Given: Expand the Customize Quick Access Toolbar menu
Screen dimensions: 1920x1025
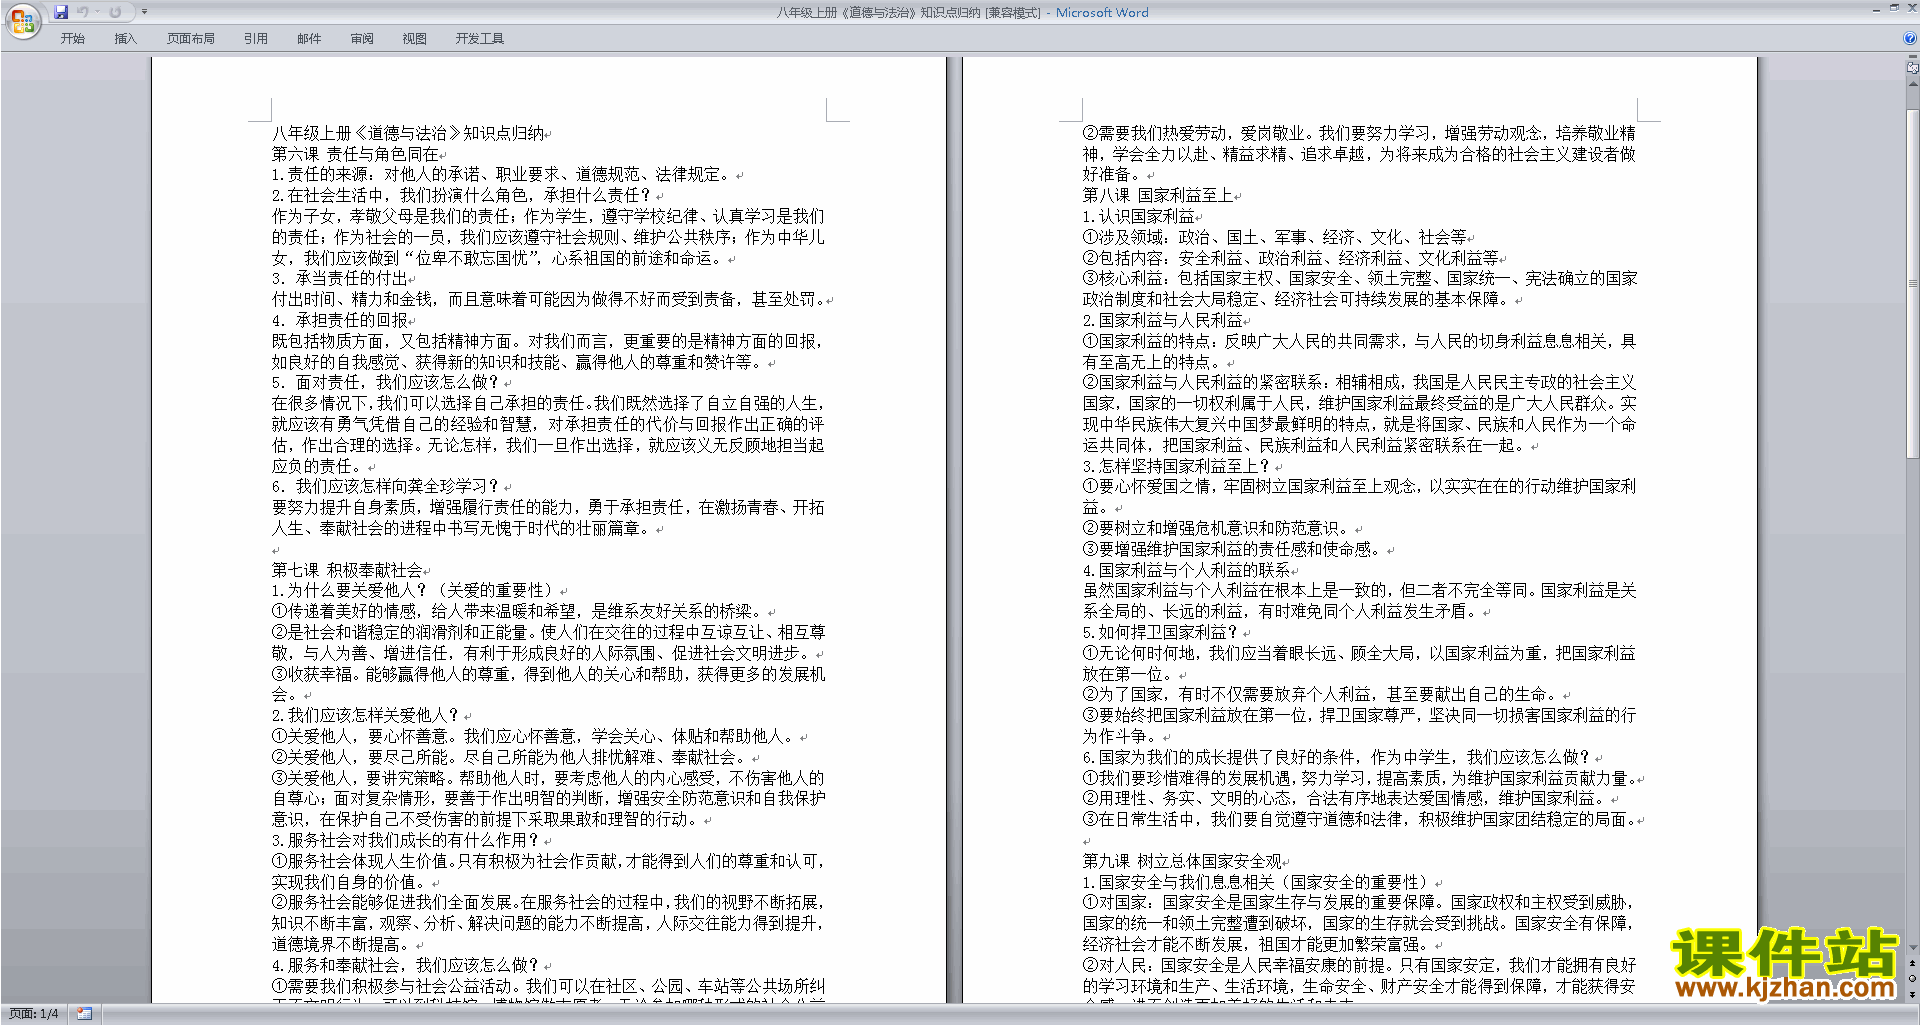Looking at the screenshot, I should (144, 12).
